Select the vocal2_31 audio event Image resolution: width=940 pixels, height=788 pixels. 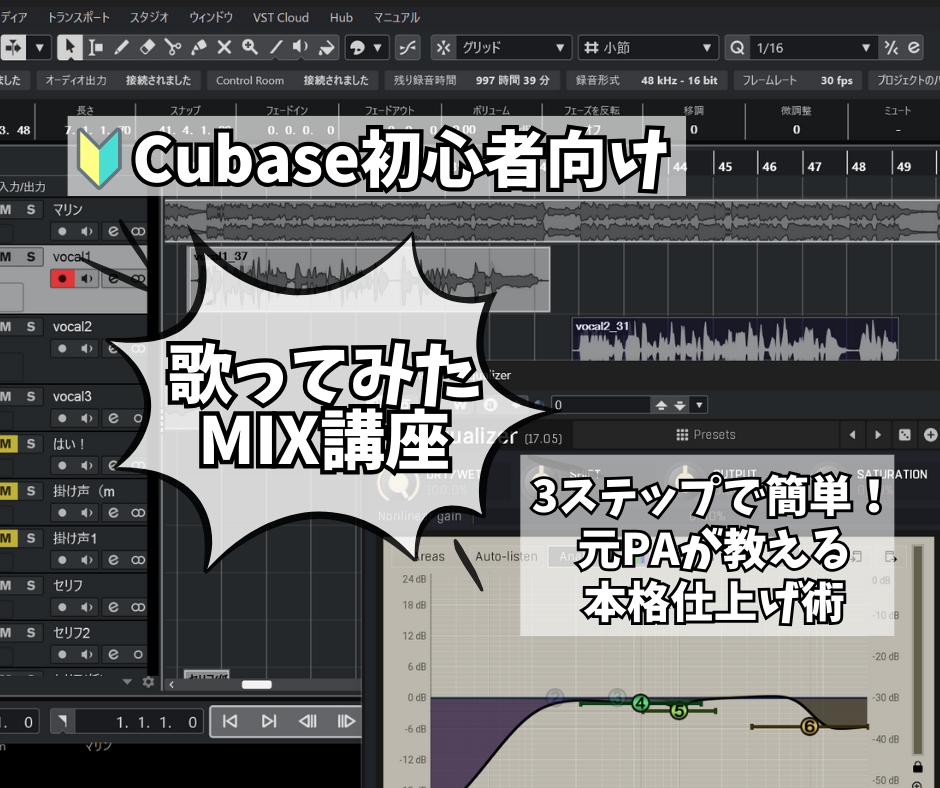[x=735, y=339]
